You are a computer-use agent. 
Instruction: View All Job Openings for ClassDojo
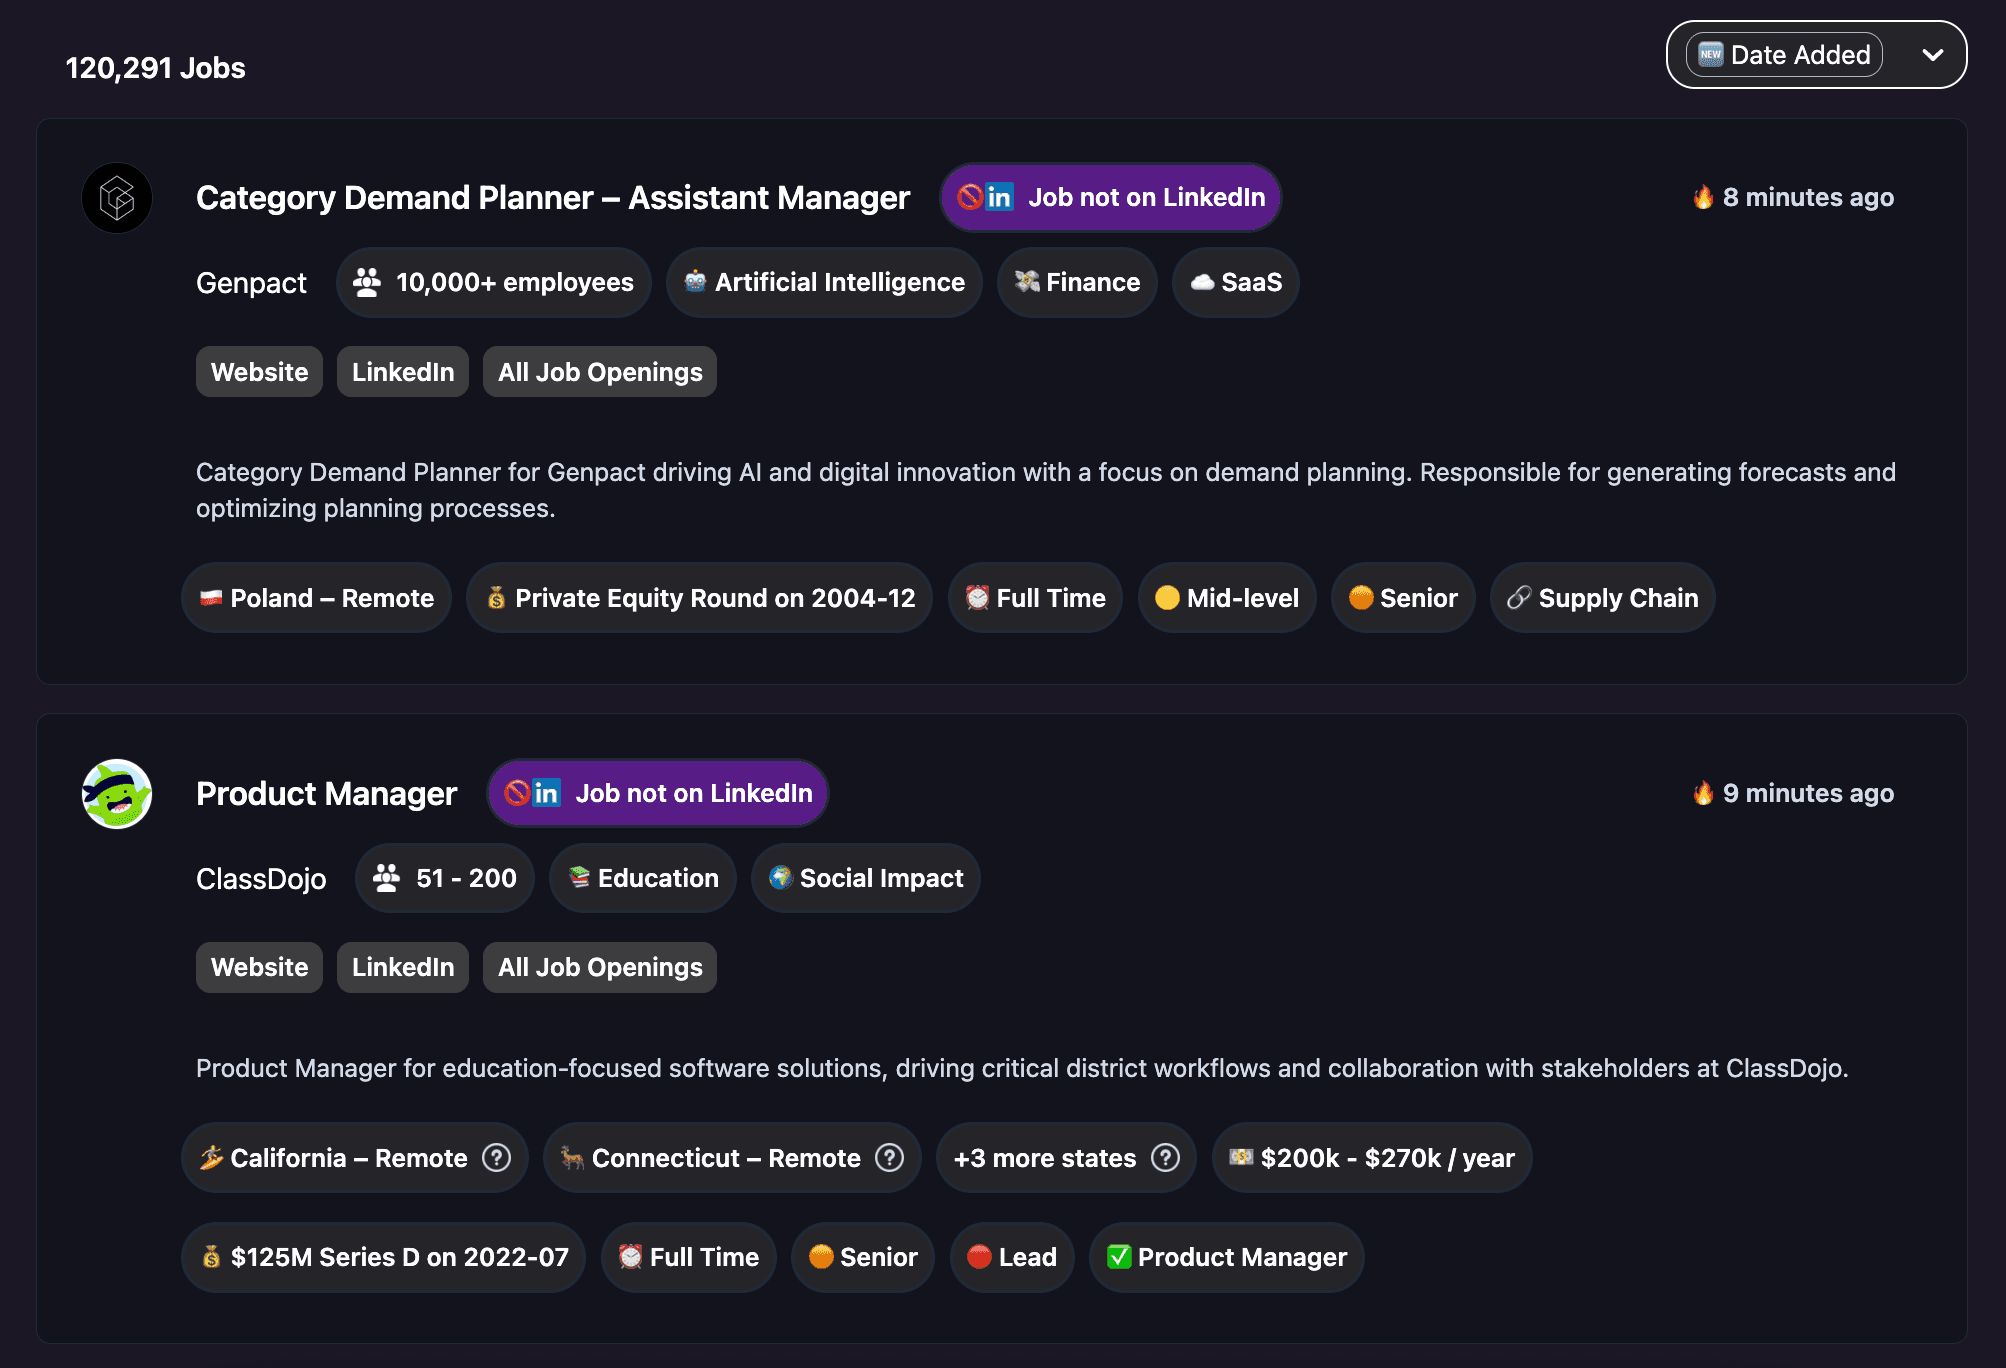coord(600,967)
